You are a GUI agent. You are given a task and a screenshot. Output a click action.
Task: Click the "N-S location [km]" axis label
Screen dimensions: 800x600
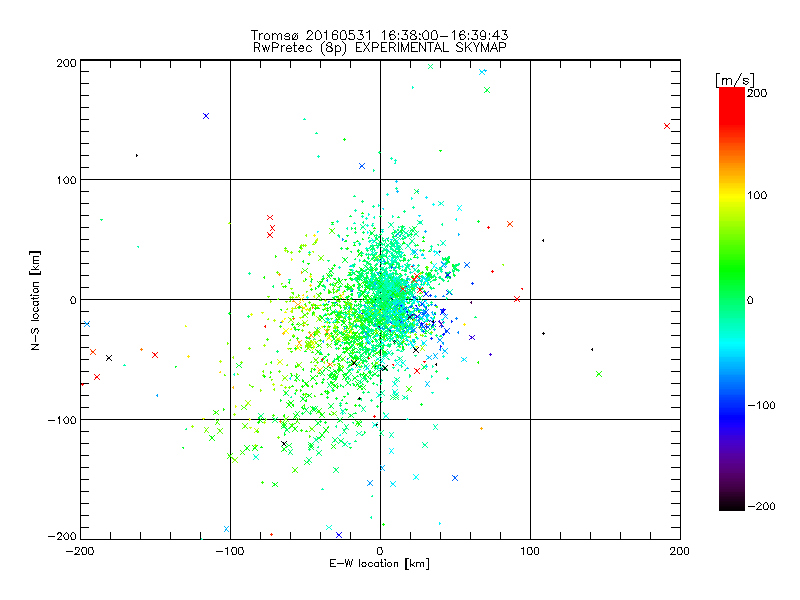(x=35, y=301)
